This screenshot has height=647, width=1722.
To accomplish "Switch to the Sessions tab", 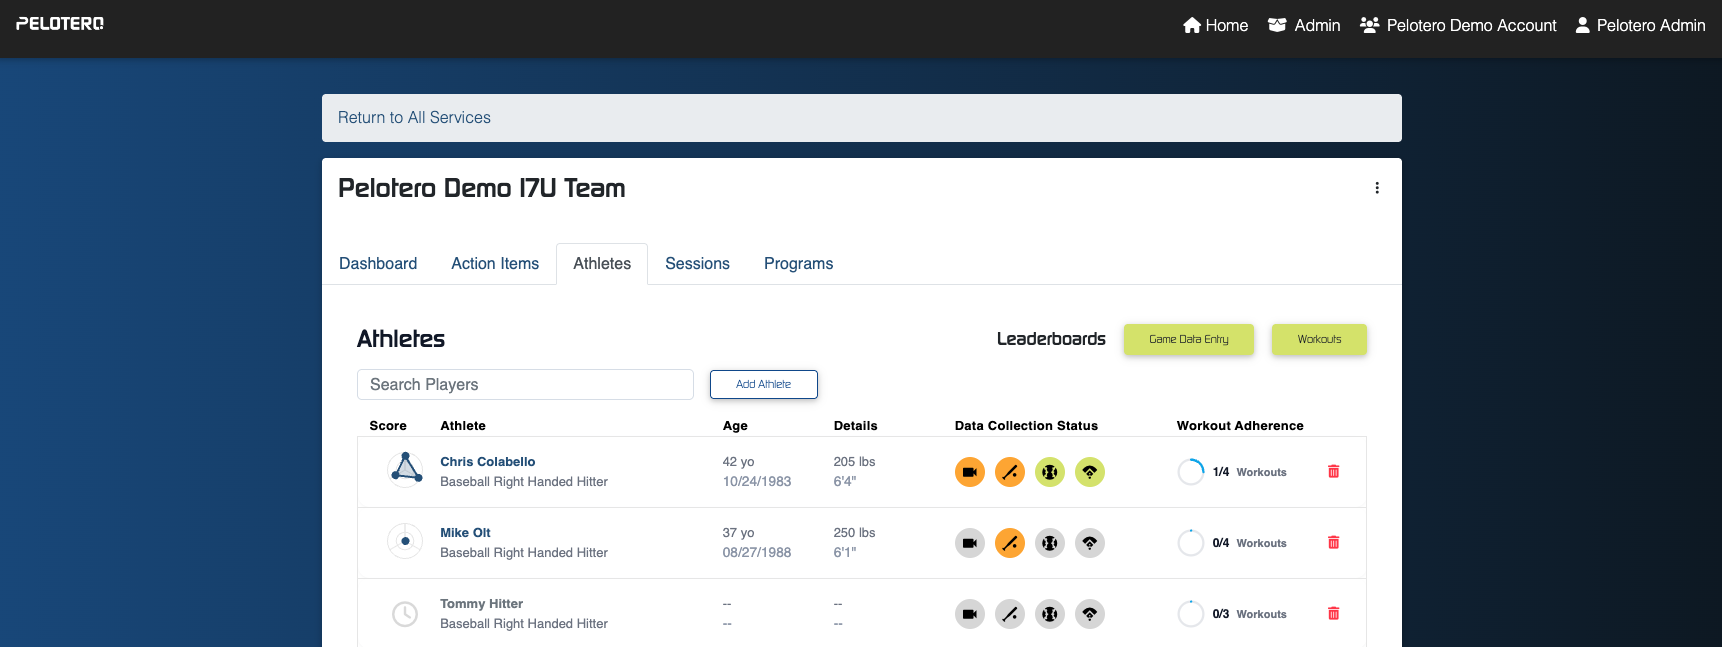I will coord(697,263).
